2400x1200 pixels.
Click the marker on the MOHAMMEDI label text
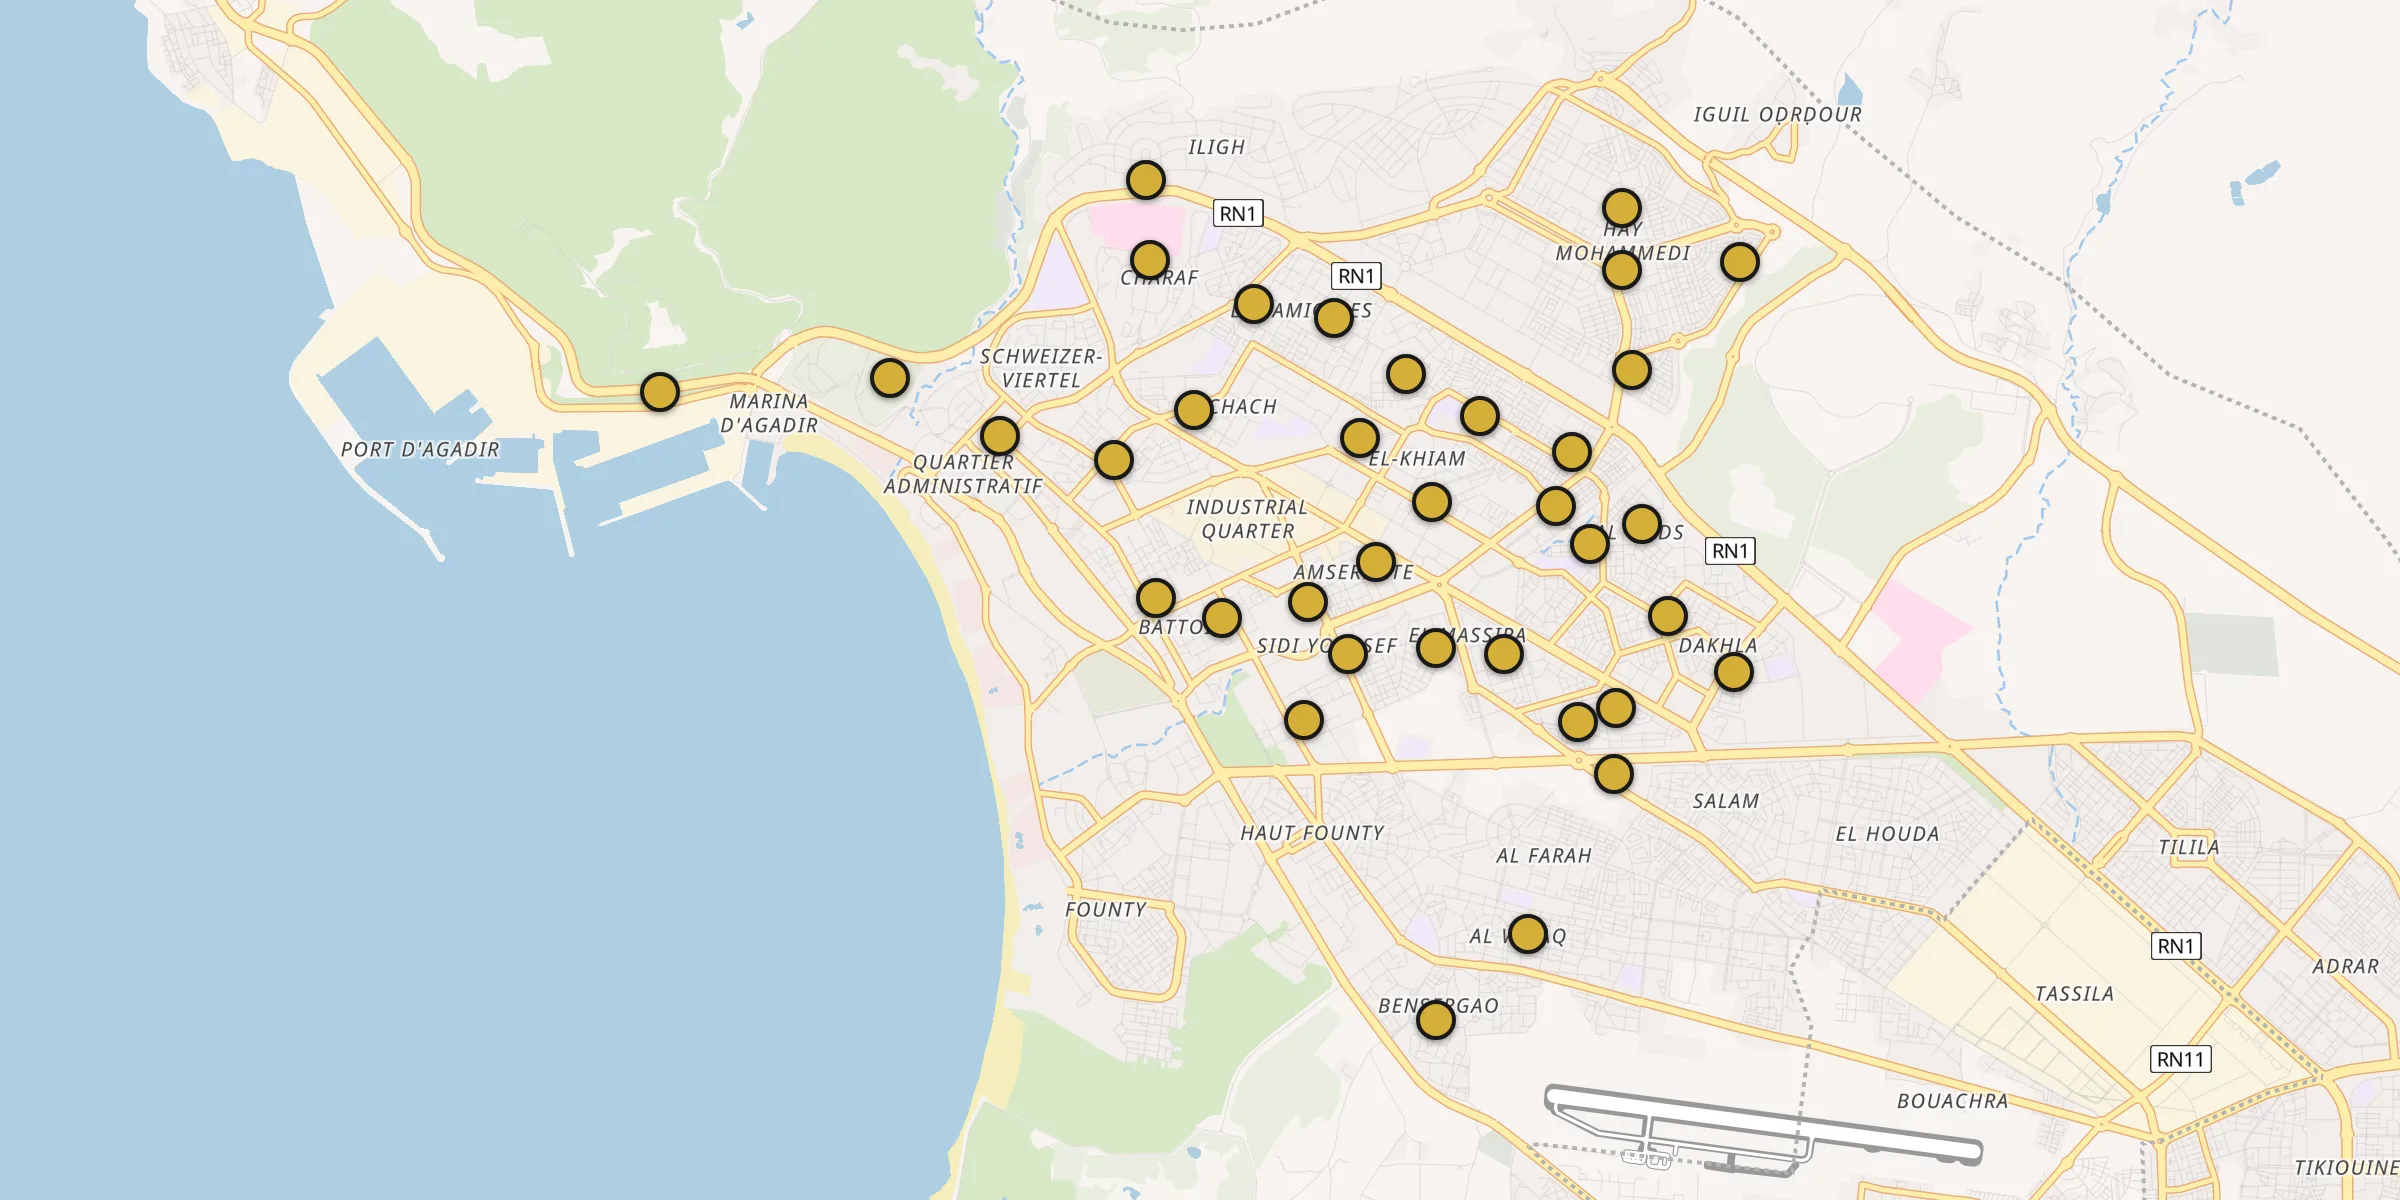1622,270
